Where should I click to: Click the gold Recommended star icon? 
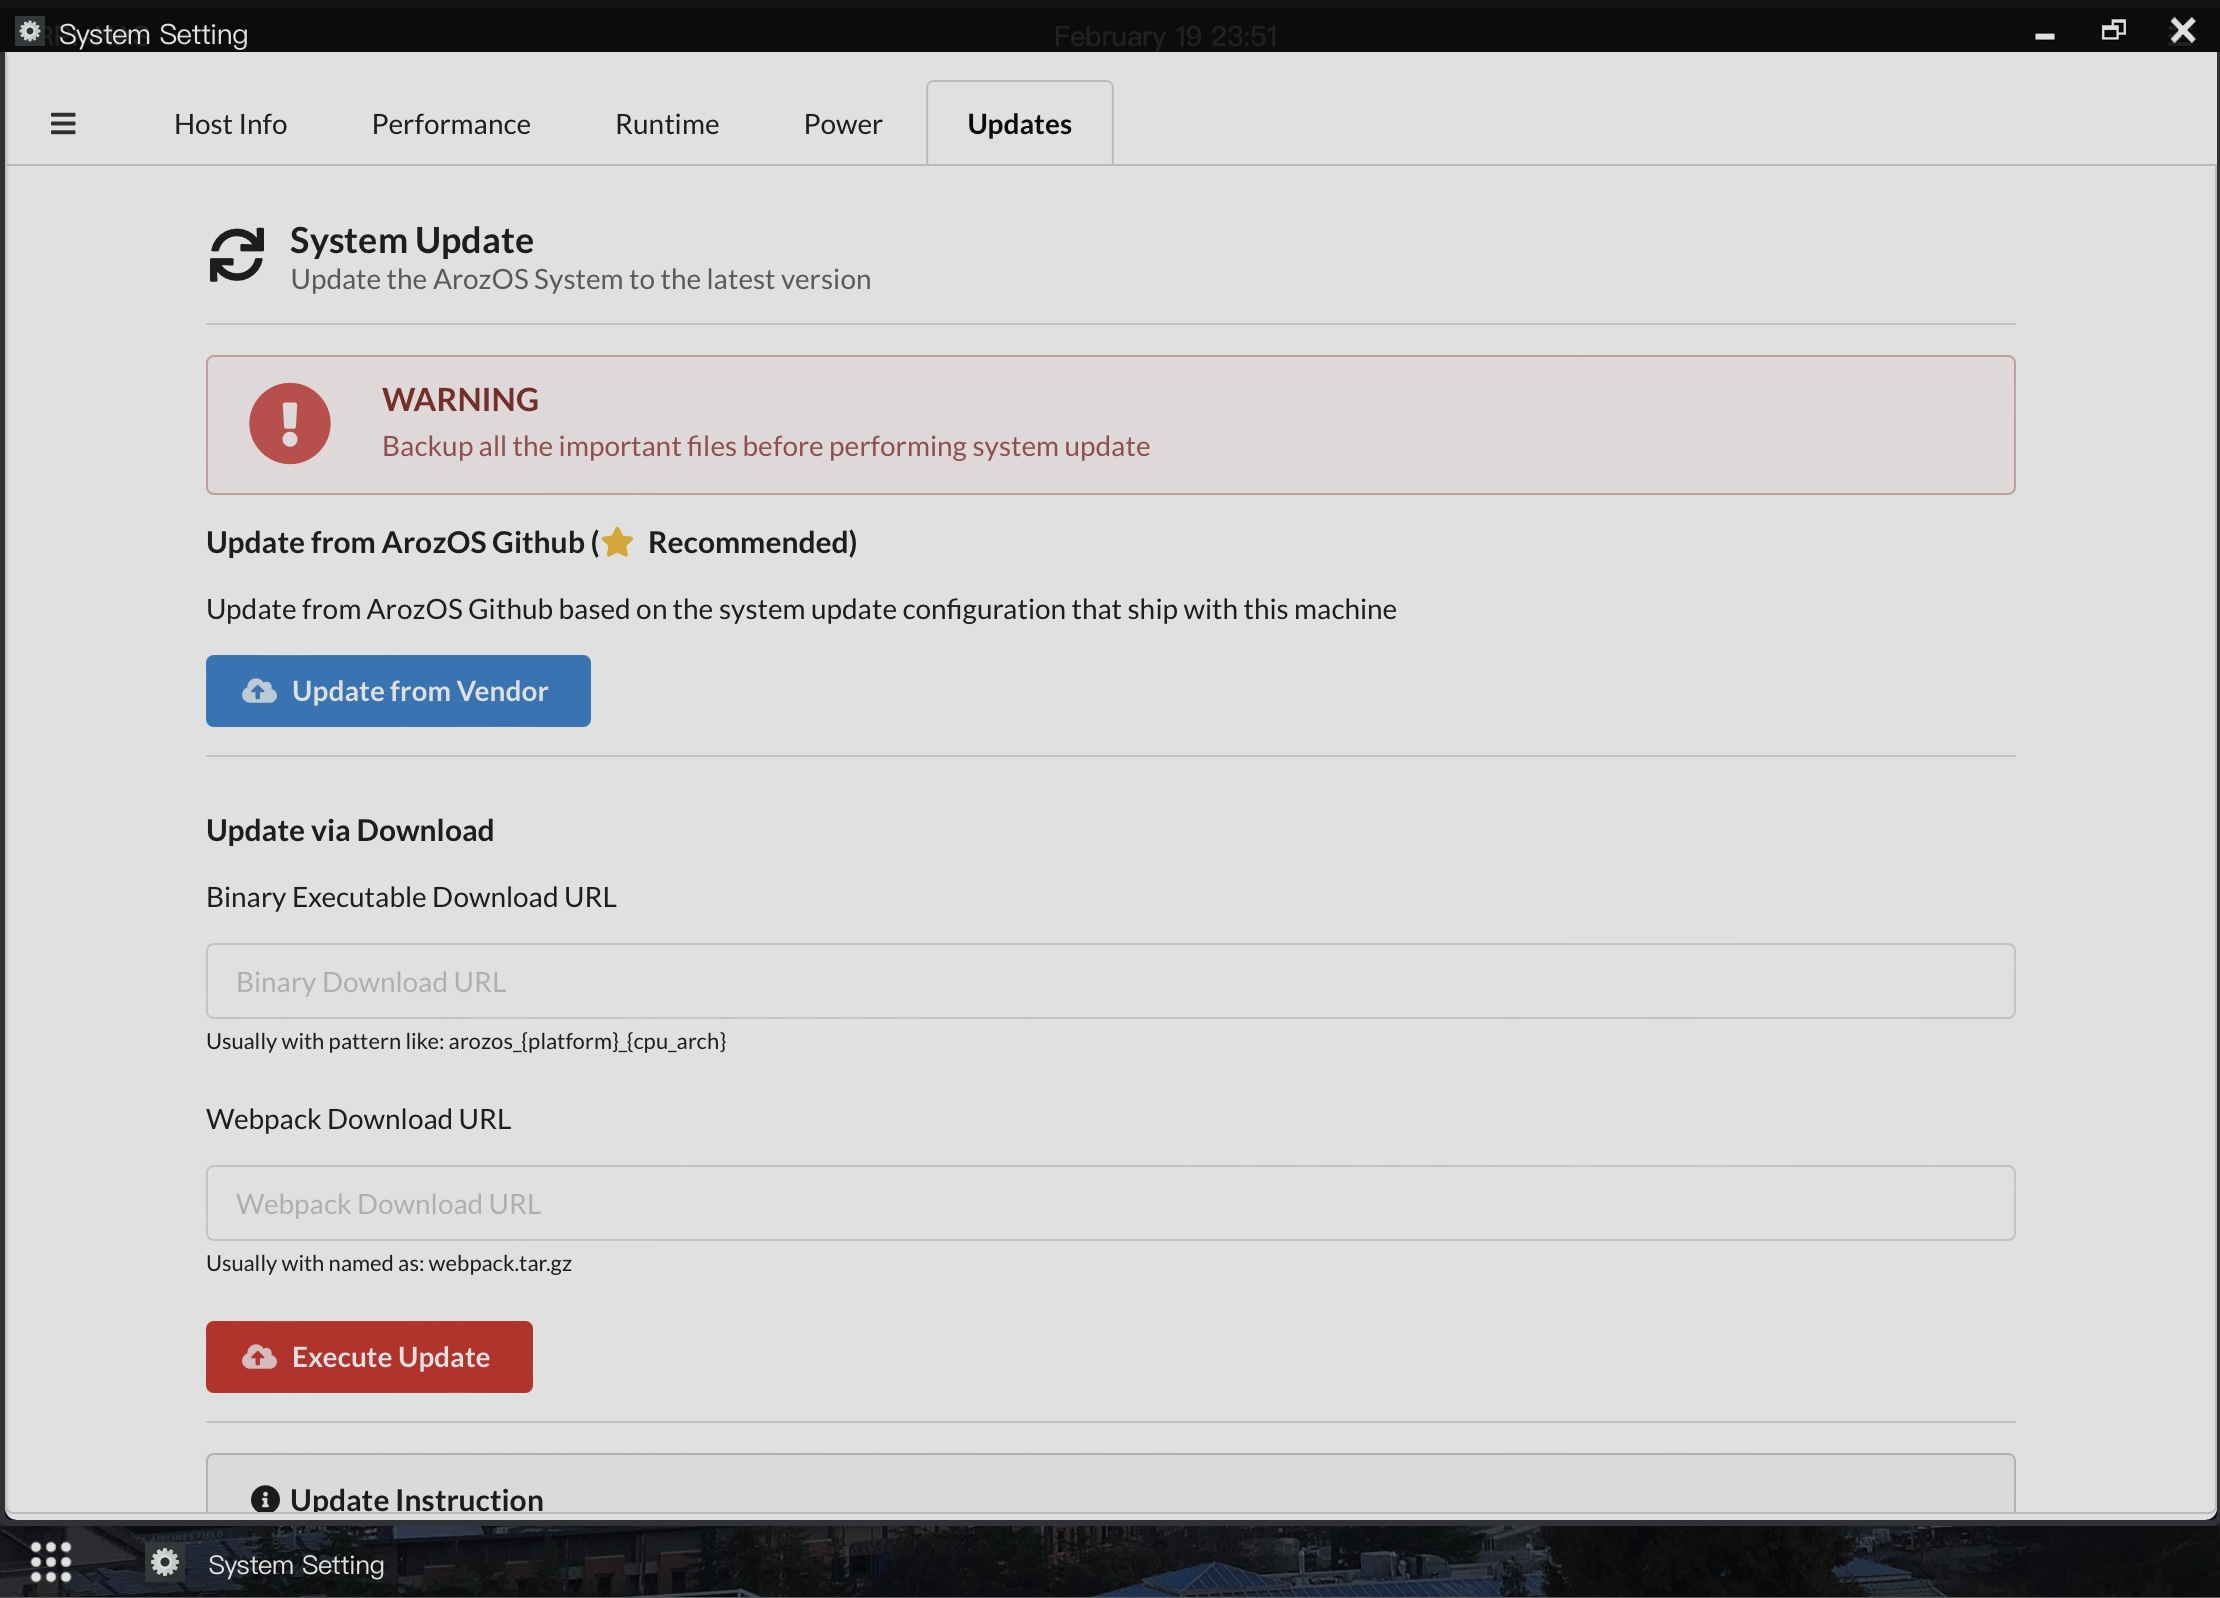tap(618, 542)
